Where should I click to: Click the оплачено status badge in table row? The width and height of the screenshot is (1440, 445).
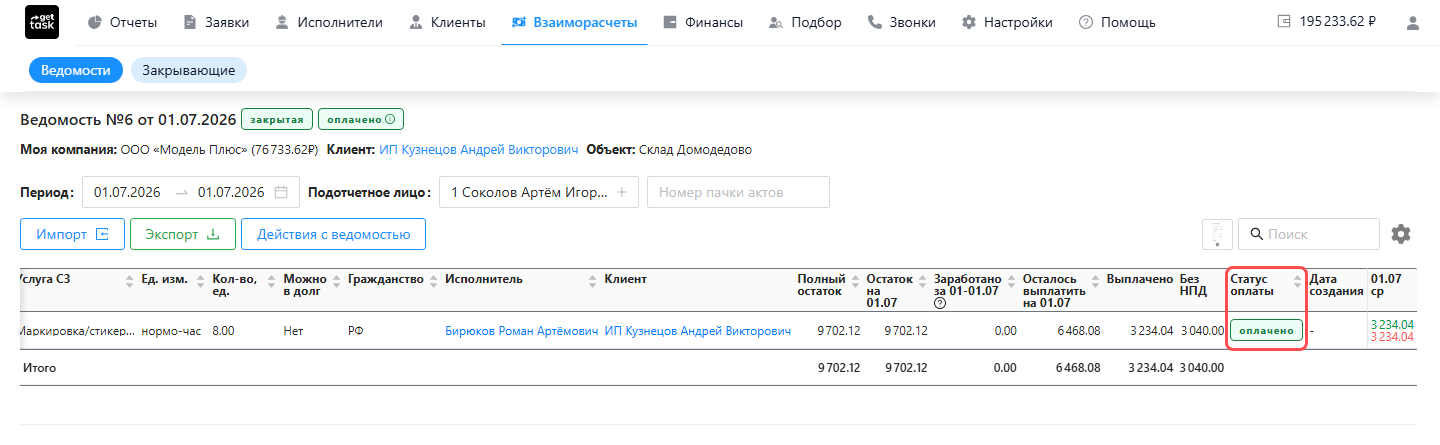[x=1266, y=331]
